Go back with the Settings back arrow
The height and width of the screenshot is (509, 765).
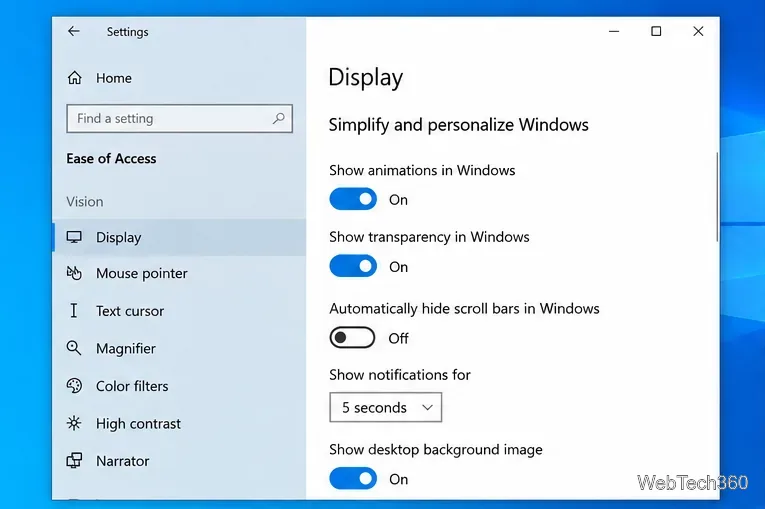(x=74, y=31)
